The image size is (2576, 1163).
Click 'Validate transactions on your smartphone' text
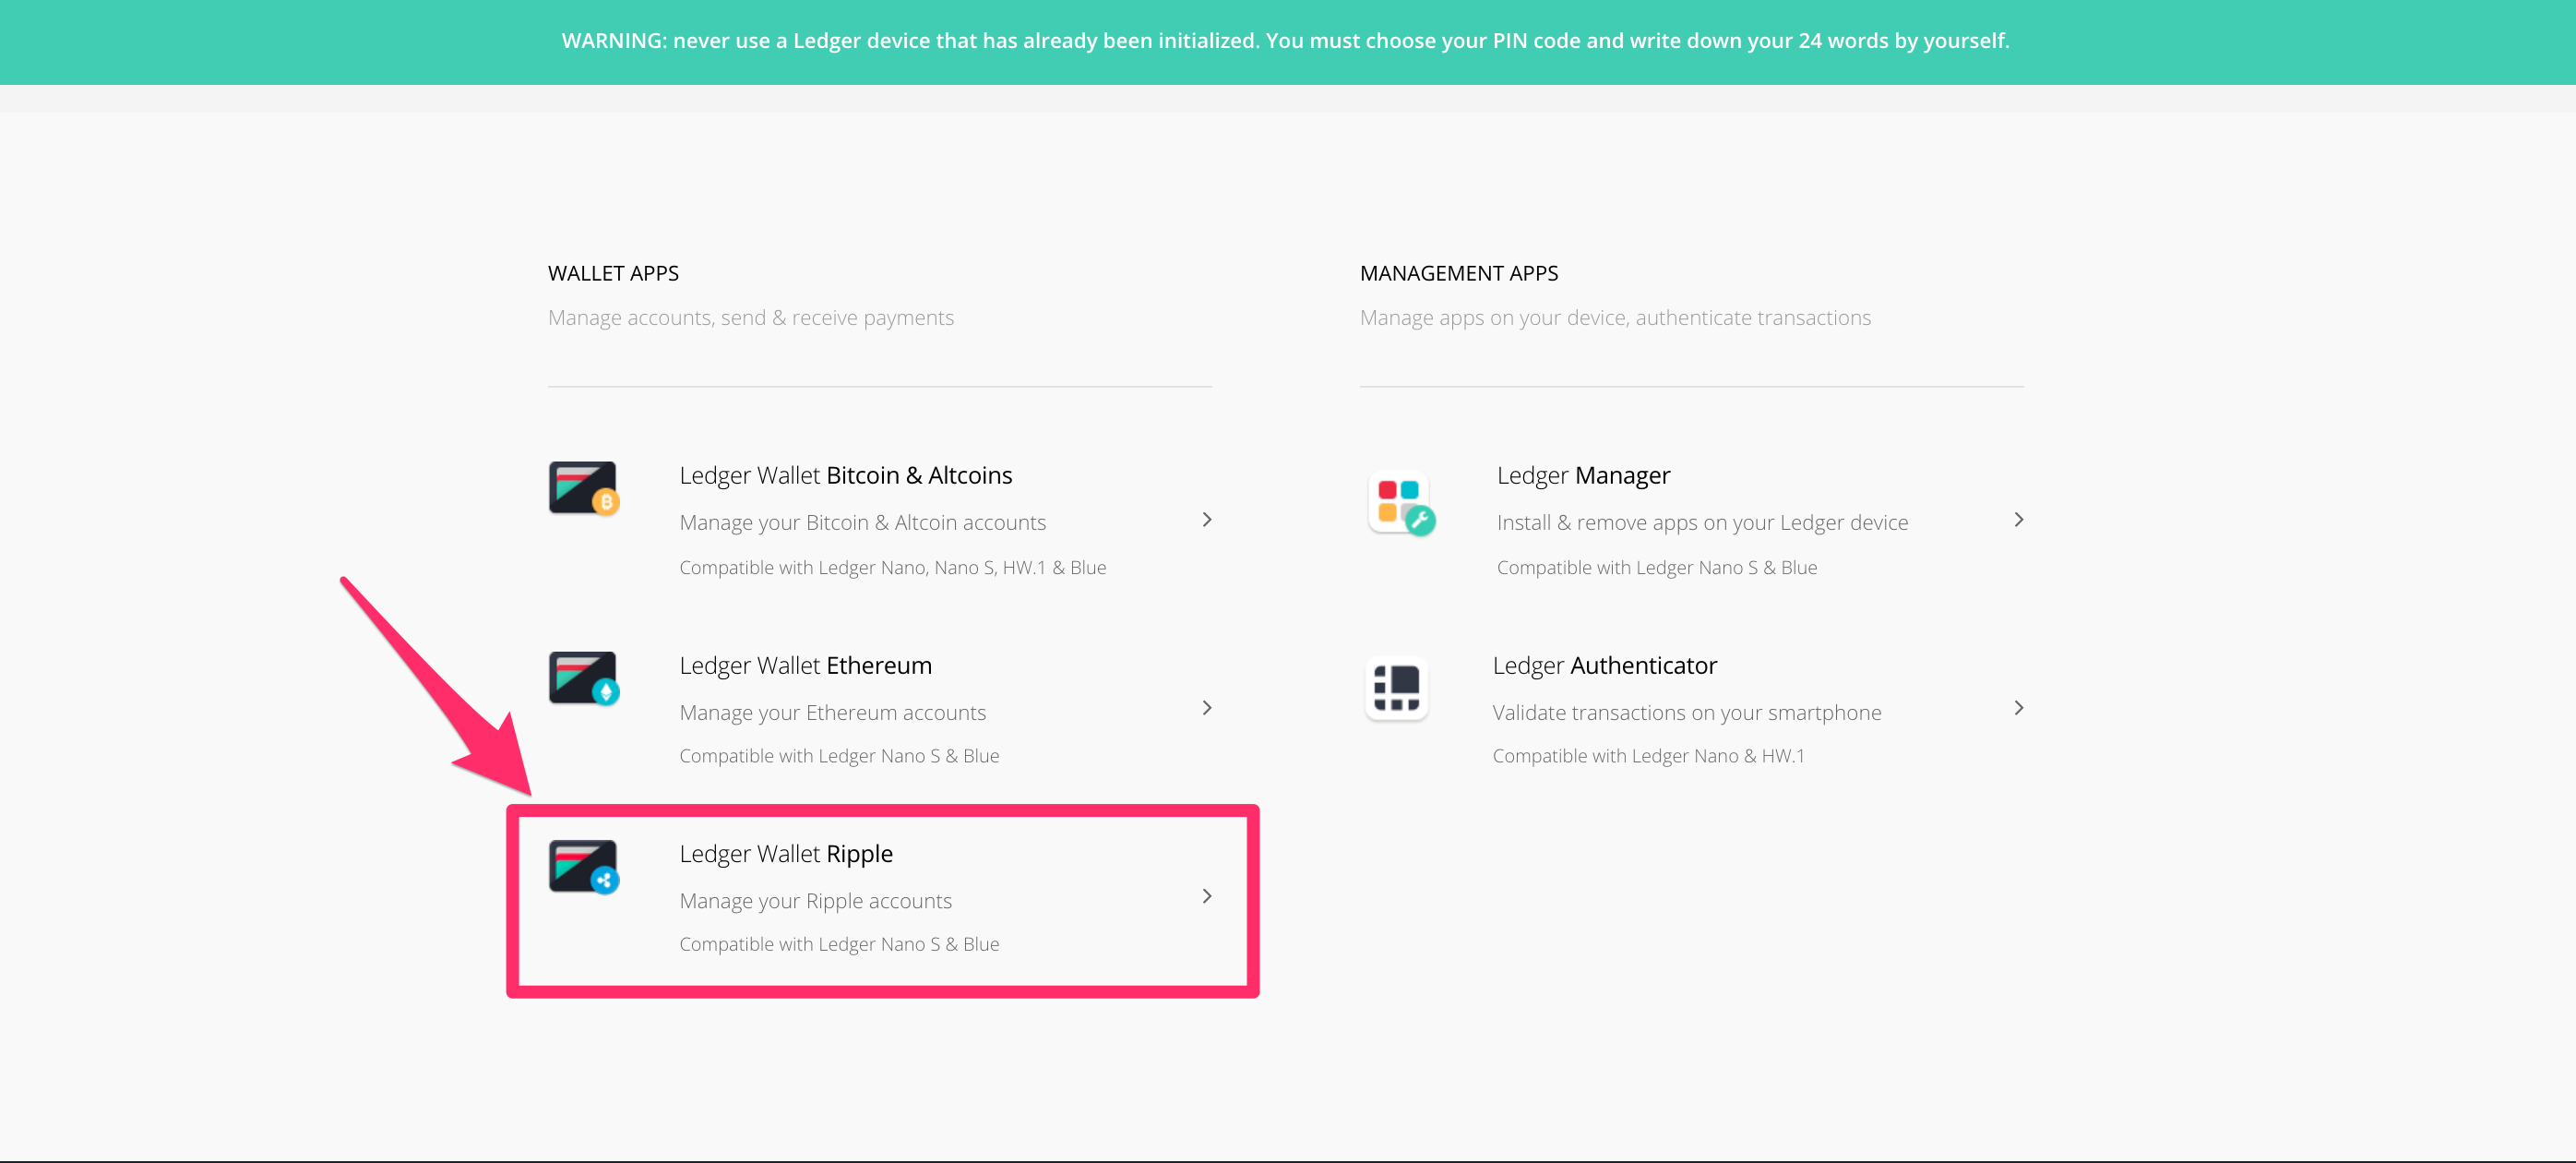[x=1686, y=712]
